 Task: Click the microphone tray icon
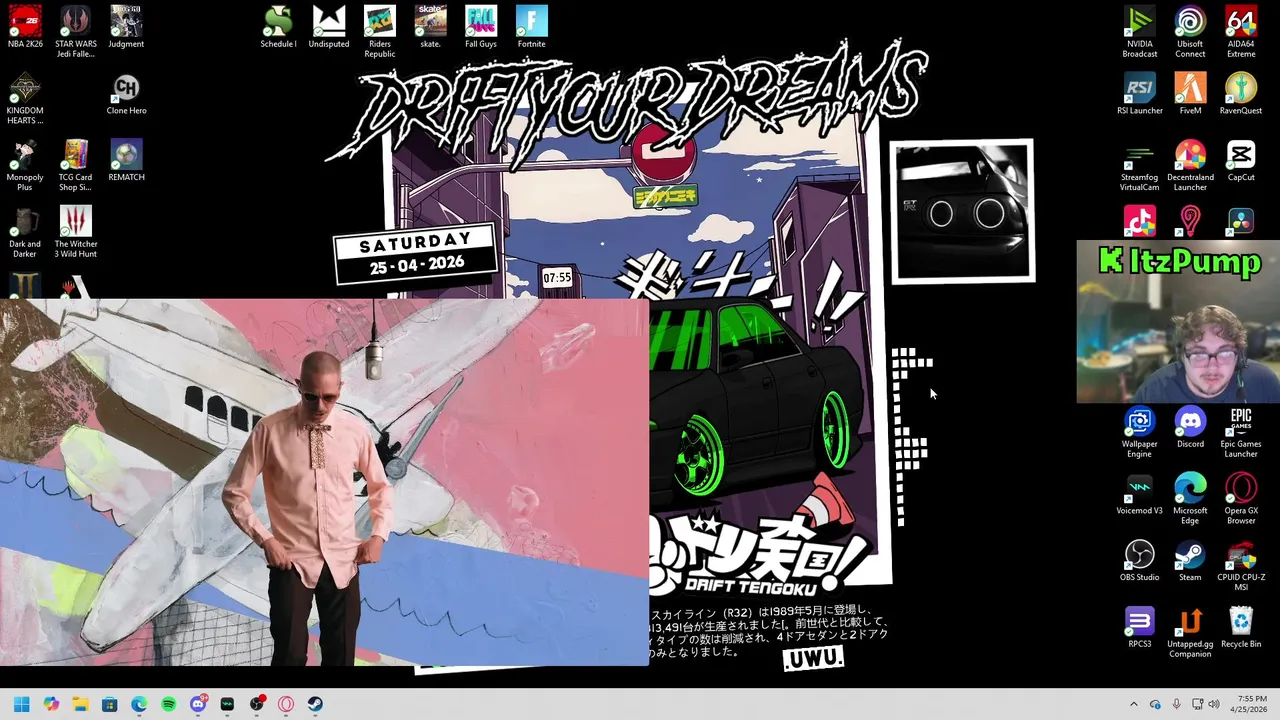pos(1176,704)
